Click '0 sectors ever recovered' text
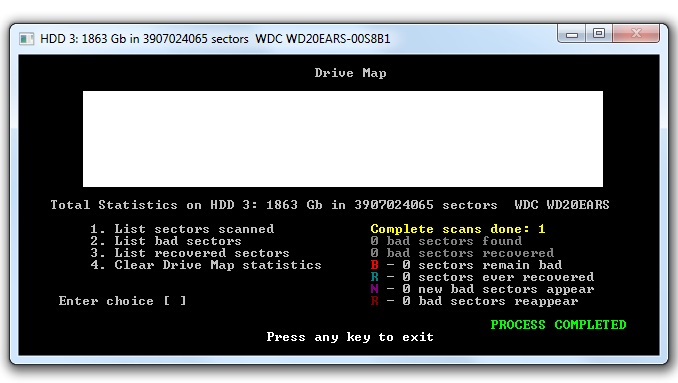Viewport: 678px width, 383px height. click(498, 277)
